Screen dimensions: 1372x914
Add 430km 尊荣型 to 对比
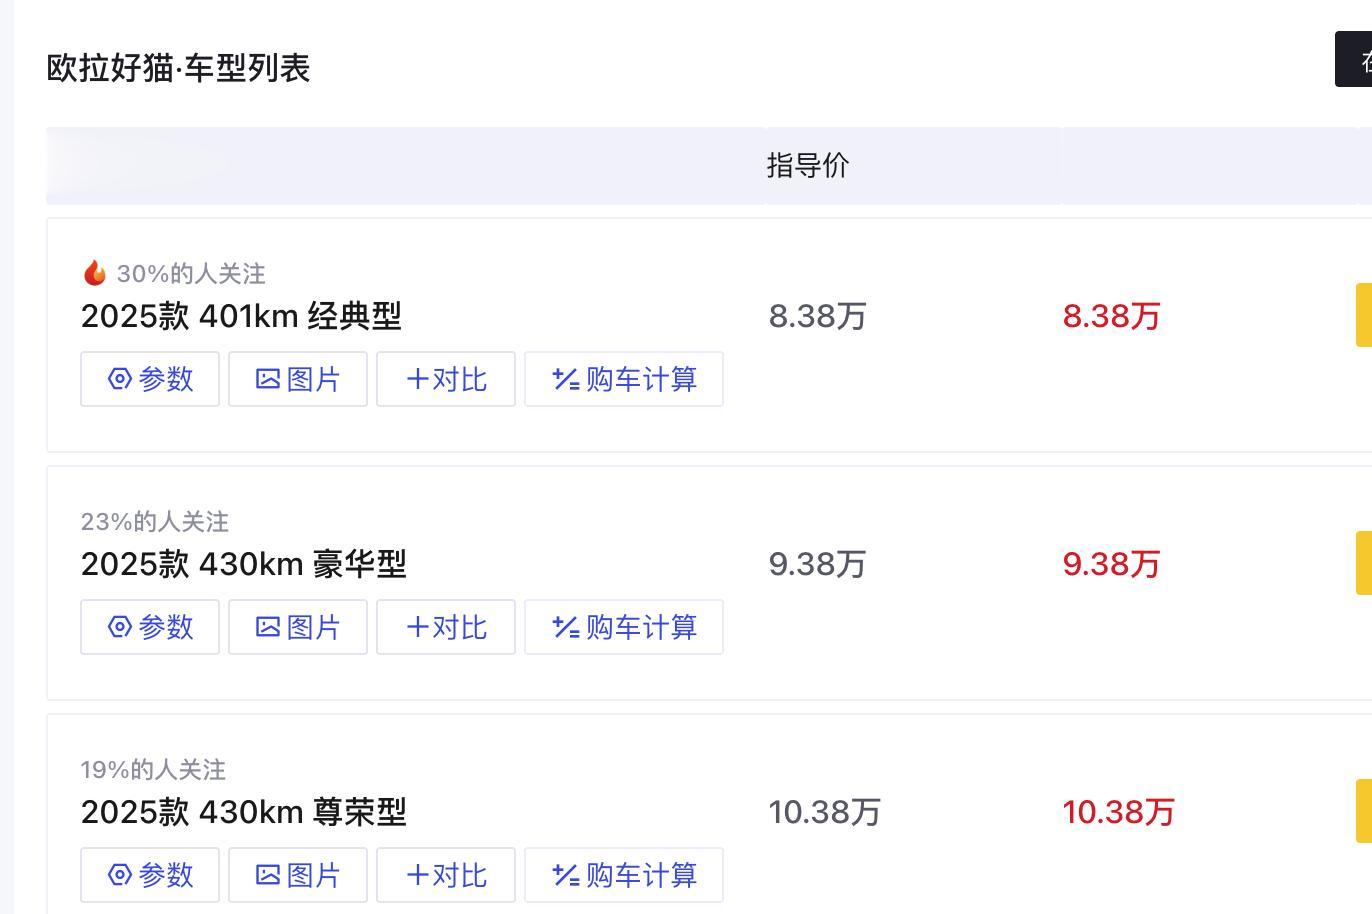[x=446, y=875]
